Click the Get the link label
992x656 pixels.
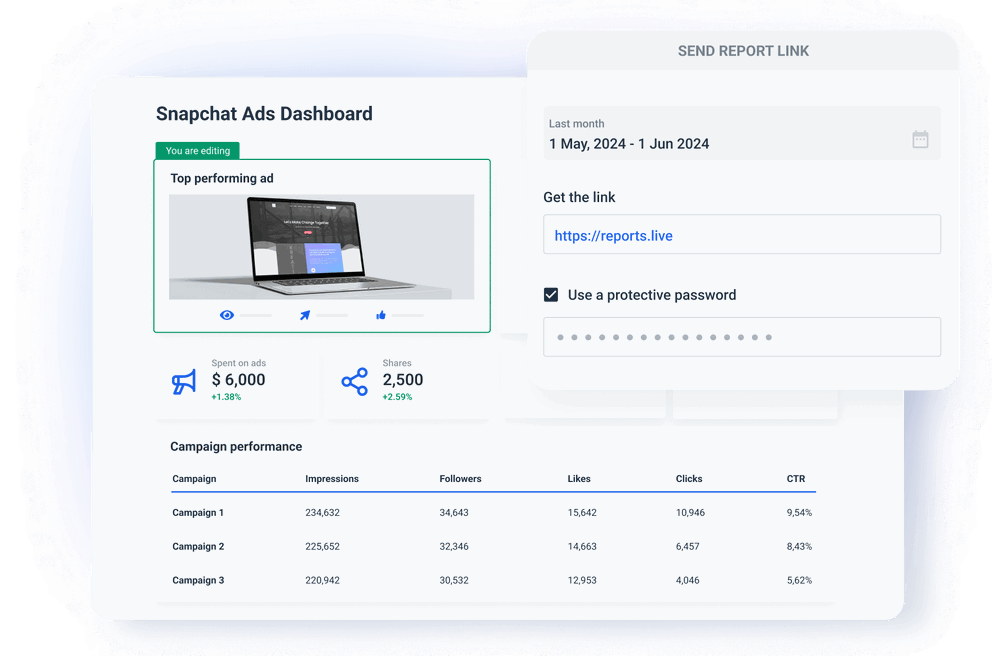[579, 197]
